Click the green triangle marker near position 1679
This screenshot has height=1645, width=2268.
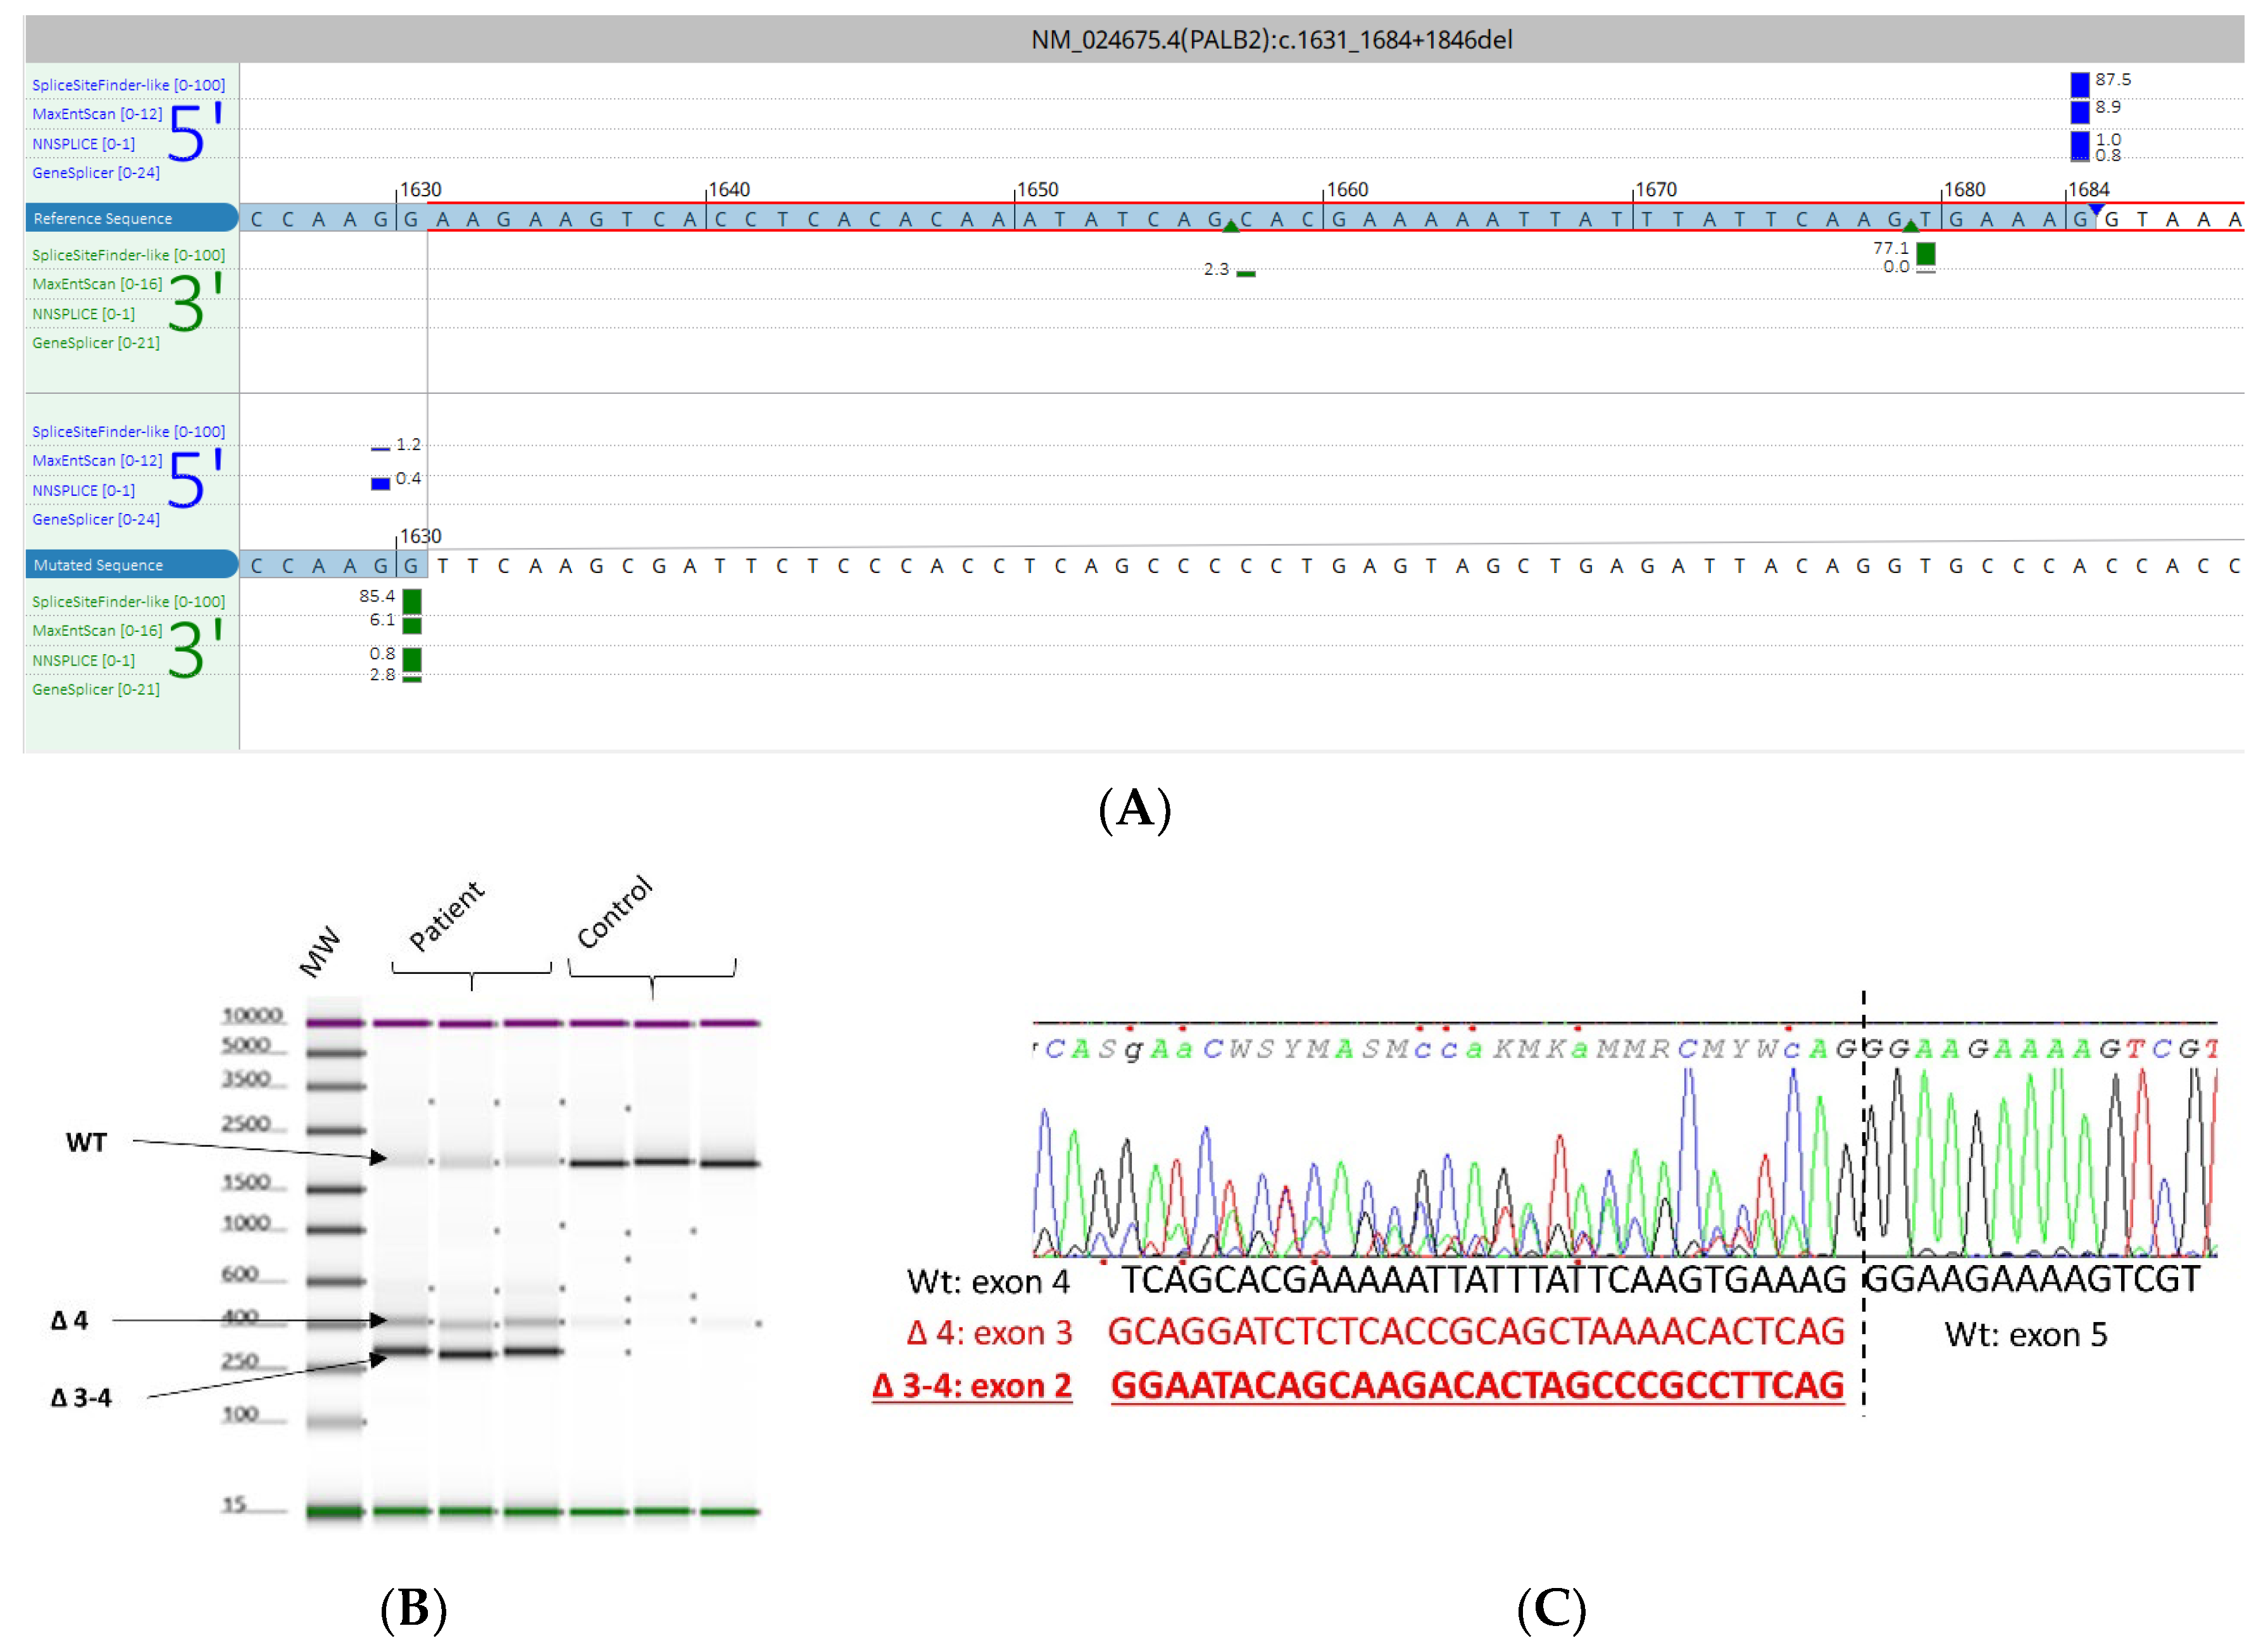coord(1910,226)
